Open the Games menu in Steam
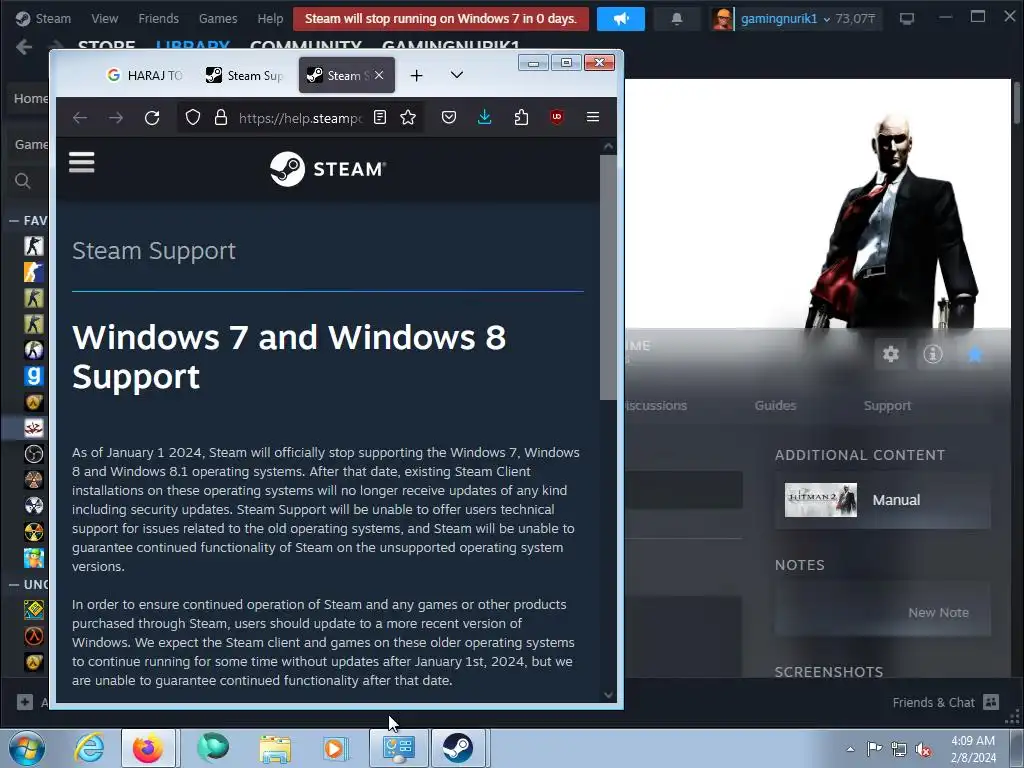The image size is (1024, 768). point(218,18)
